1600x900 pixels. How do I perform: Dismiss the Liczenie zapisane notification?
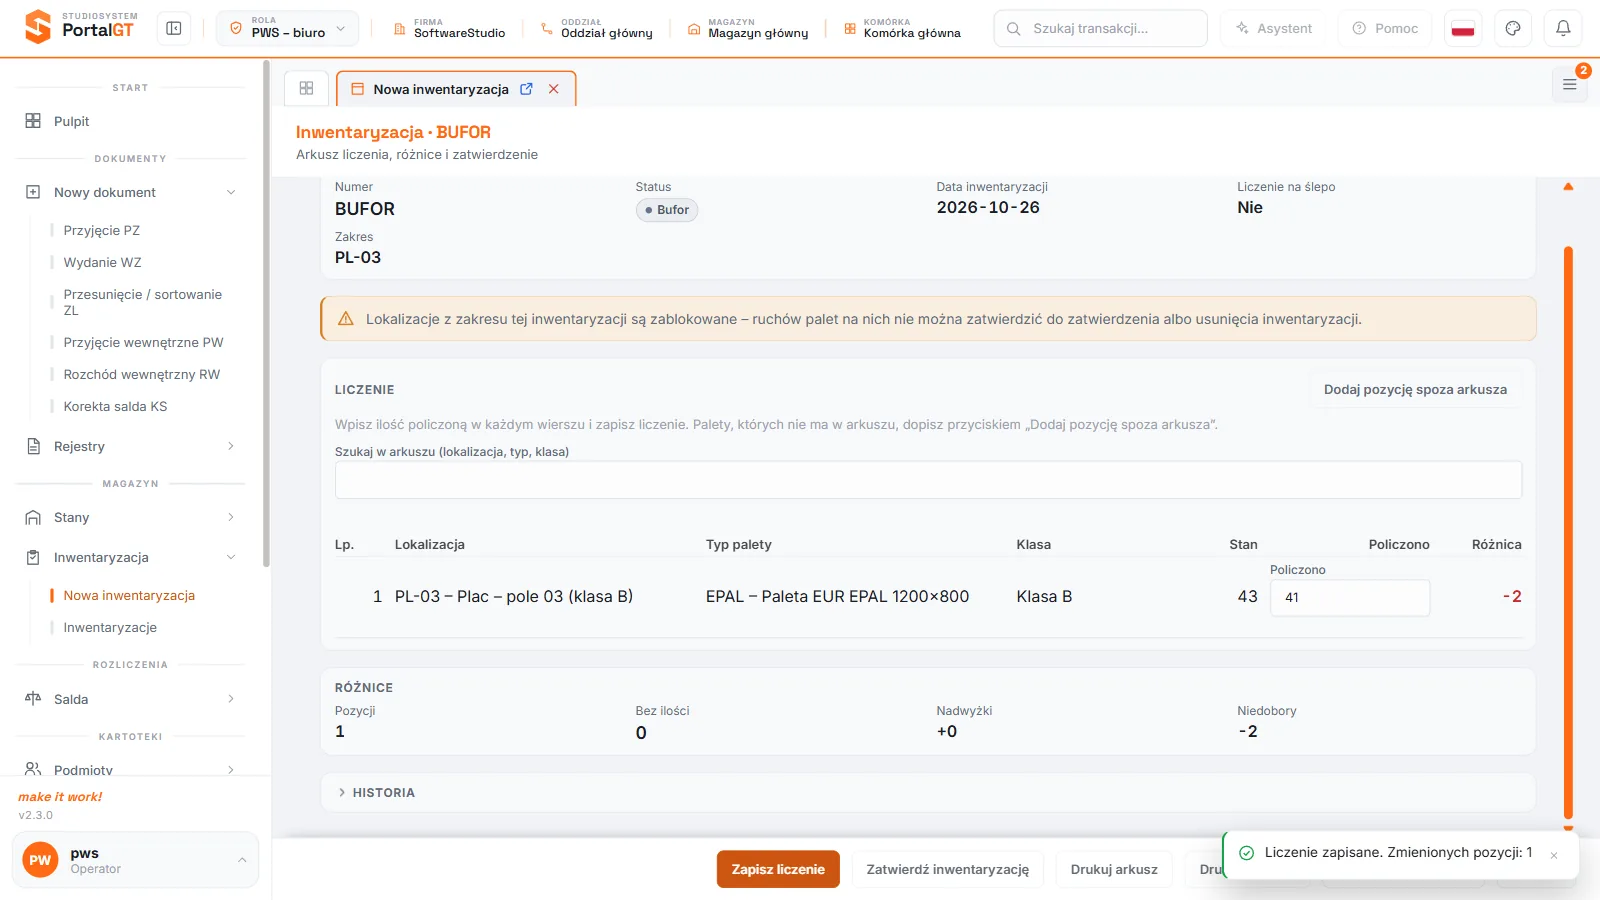click(x=1554, y=855)
